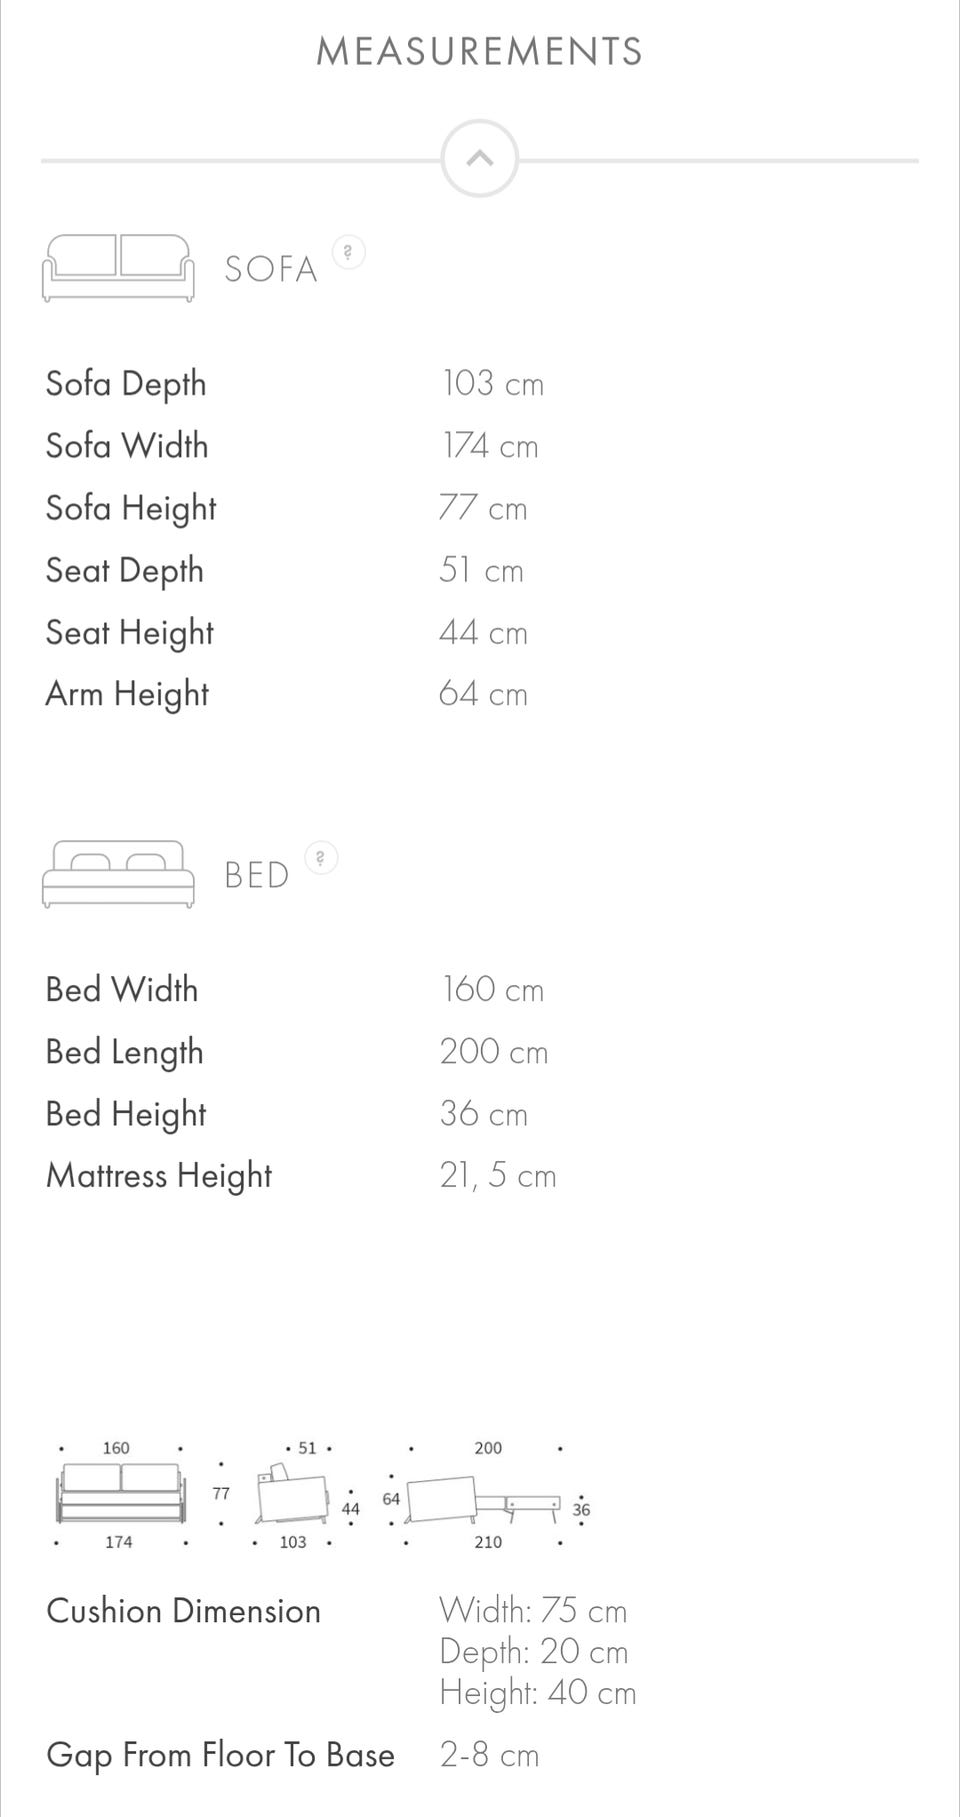The image size is (960, 1817).
Task: Click the Sofa Depth label
Action: pyautogui.click(x=126, y=384)
